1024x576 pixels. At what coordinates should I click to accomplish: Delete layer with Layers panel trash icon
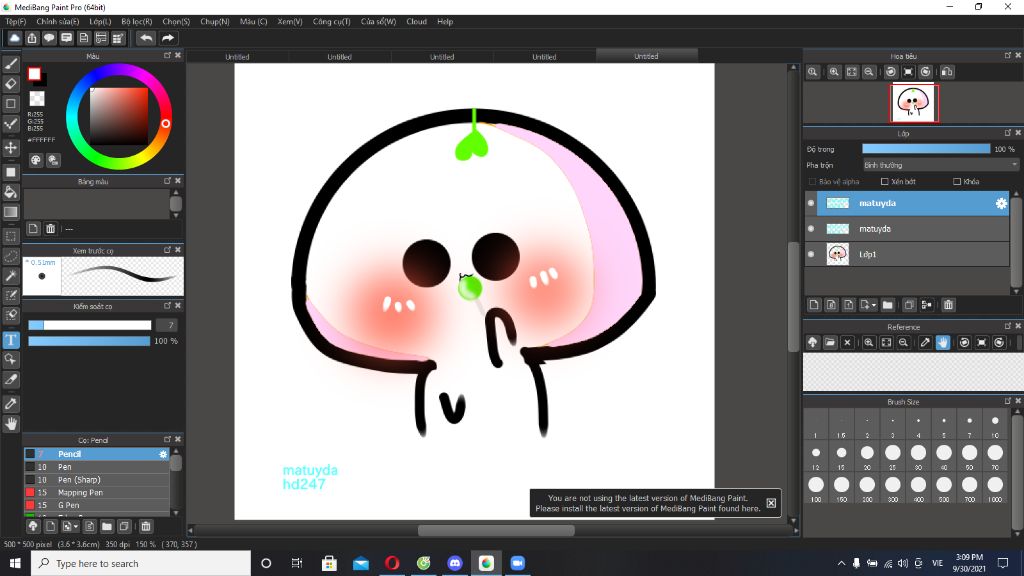point(948,305)
